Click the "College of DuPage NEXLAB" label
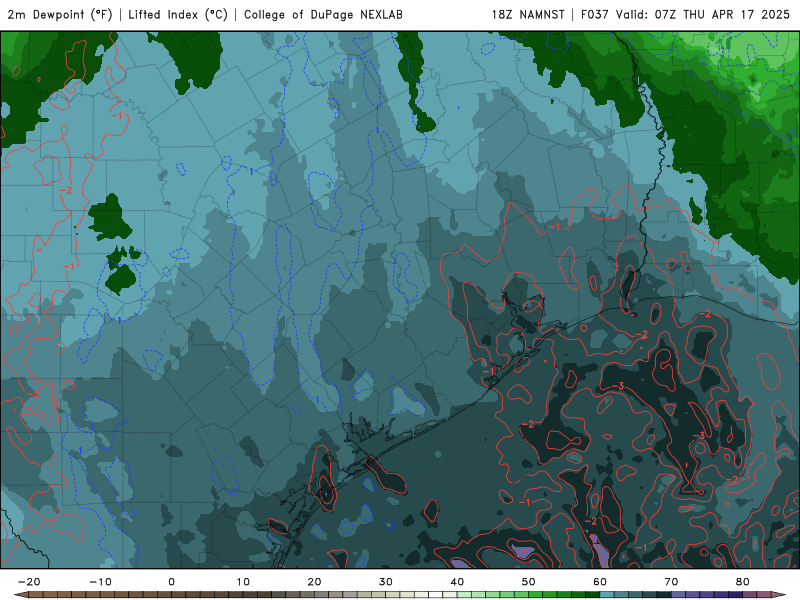This screenshot has height=600, width=800. tap(323, 15)
